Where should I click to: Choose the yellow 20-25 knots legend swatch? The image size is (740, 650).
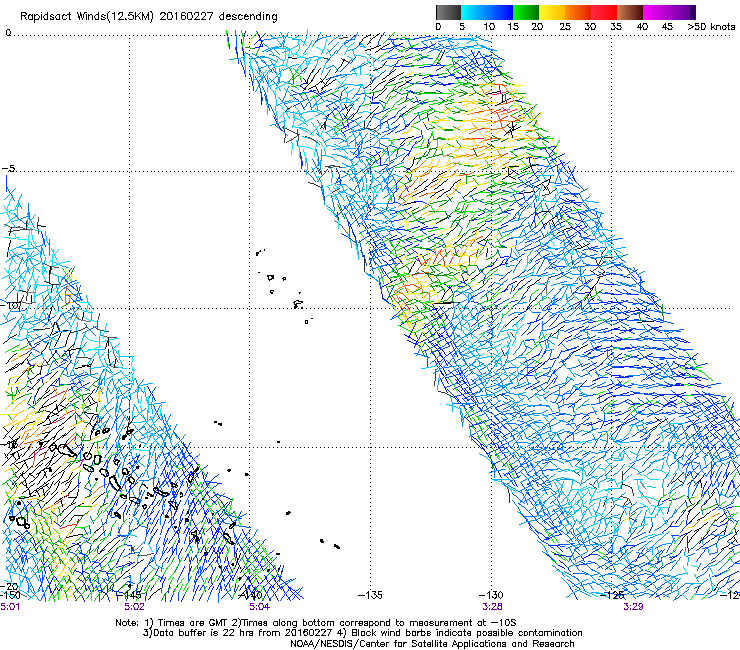[x=552, y=12]
